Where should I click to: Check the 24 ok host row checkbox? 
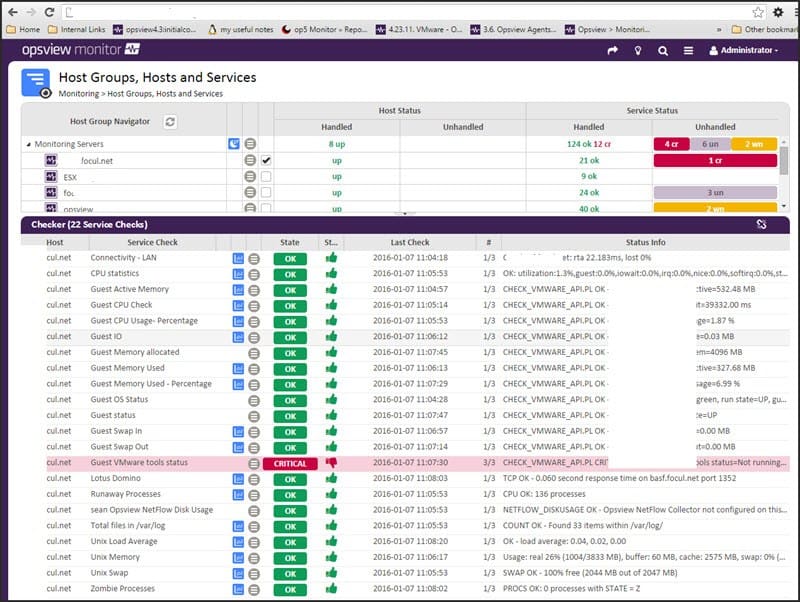[x=266, y=192]
